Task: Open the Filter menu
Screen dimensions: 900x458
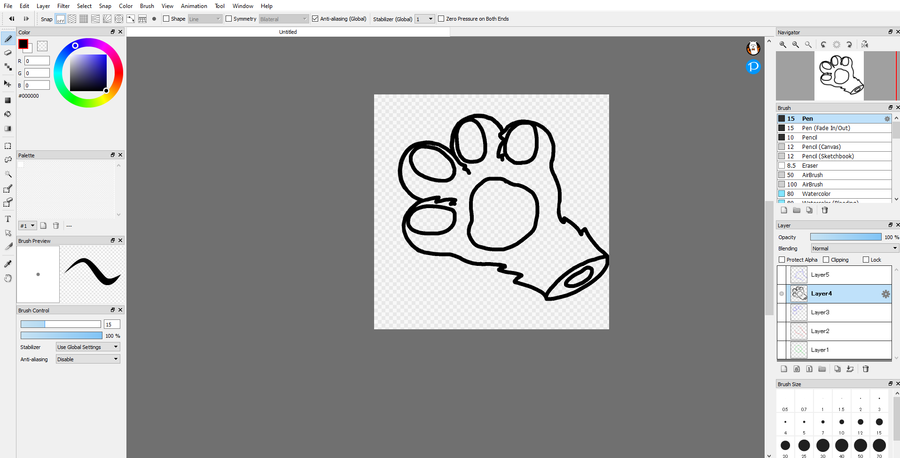Action: tap(63, 6)
